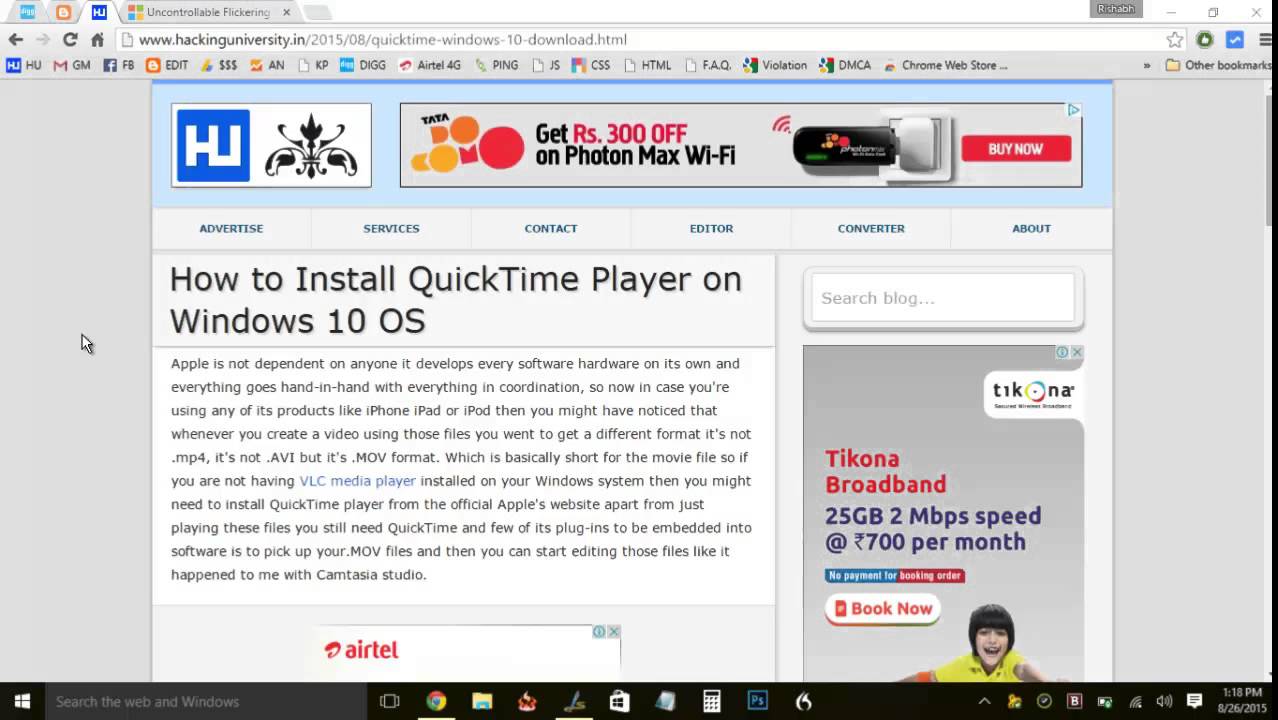Viewport: 1278px width, 720px height.
Task: Open the Action Center notifications icon
Action: (x=1194, y=702)
